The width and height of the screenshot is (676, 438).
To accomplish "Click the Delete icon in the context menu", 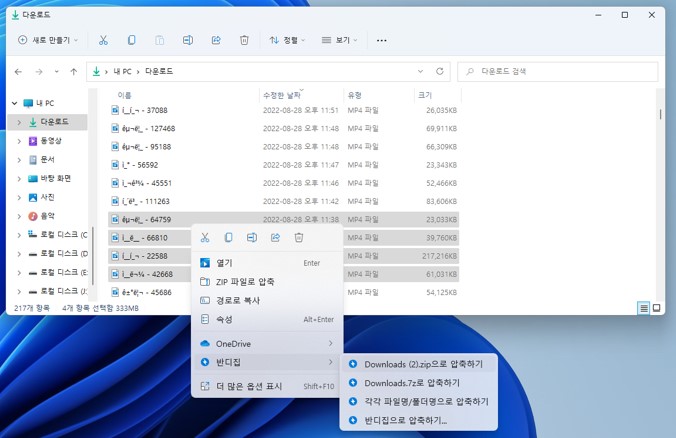I will tap(299, 238).
